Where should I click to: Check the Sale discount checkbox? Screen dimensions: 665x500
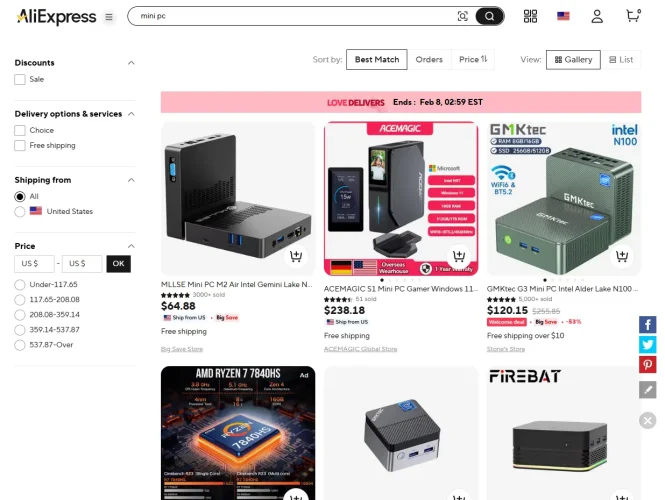20,79
